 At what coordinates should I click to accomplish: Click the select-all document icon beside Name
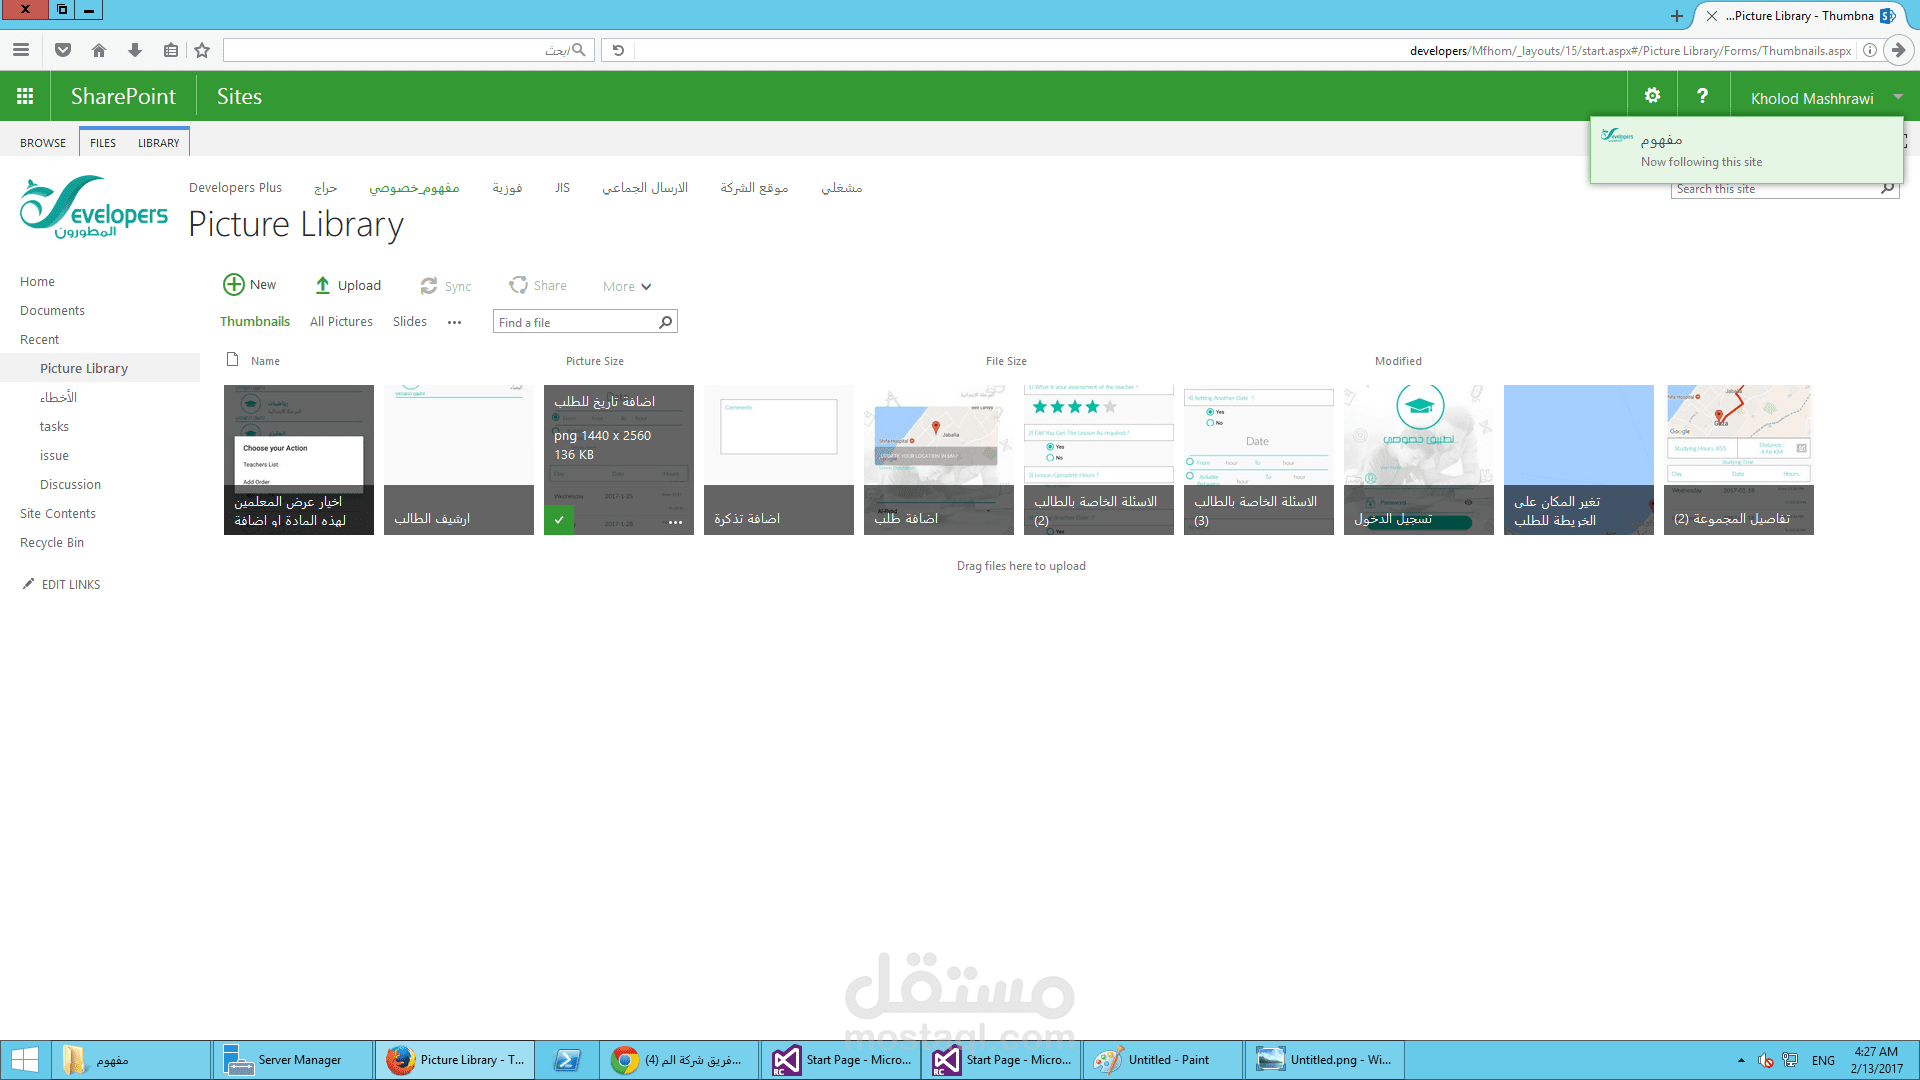(232, 360)
